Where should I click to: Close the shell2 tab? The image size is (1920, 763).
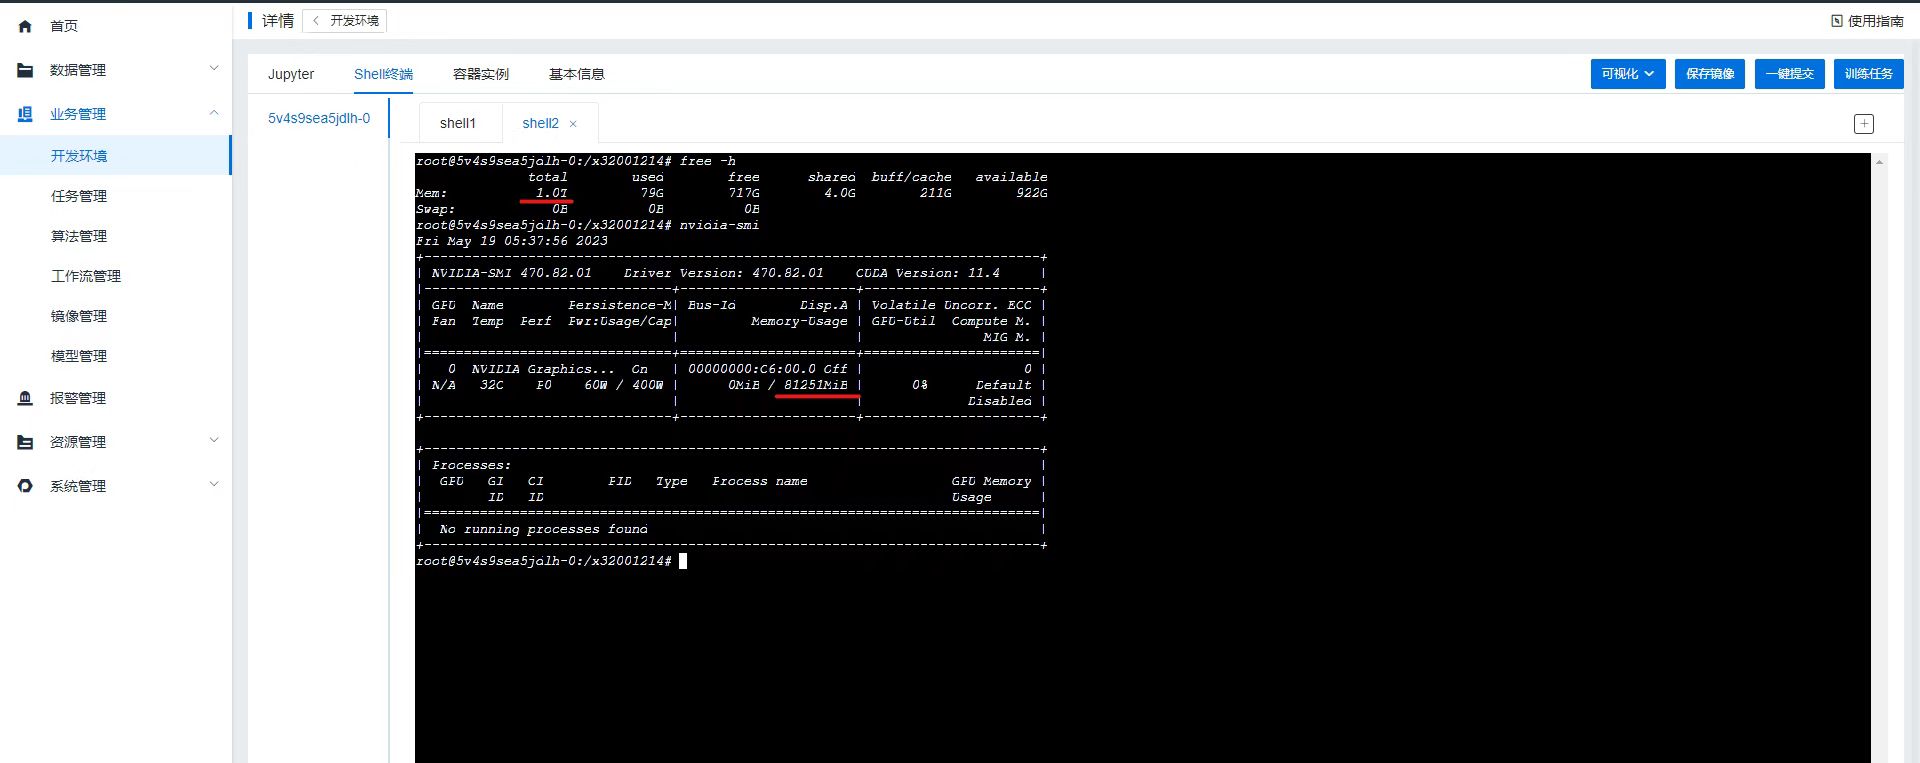[573, 124]
